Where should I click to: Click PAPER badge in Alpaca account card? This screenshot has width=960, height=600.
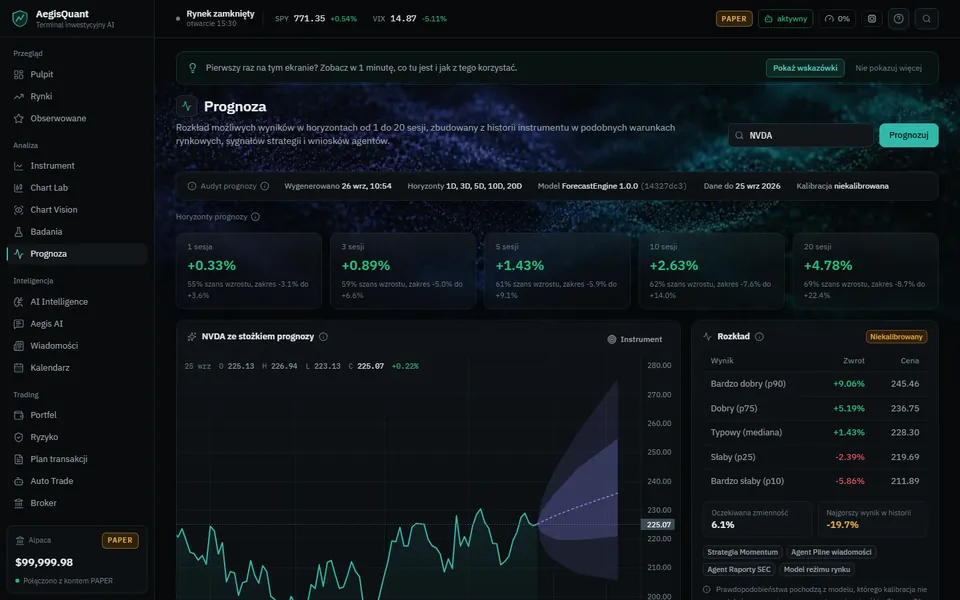pyautogui.click(x=120, y=540)
